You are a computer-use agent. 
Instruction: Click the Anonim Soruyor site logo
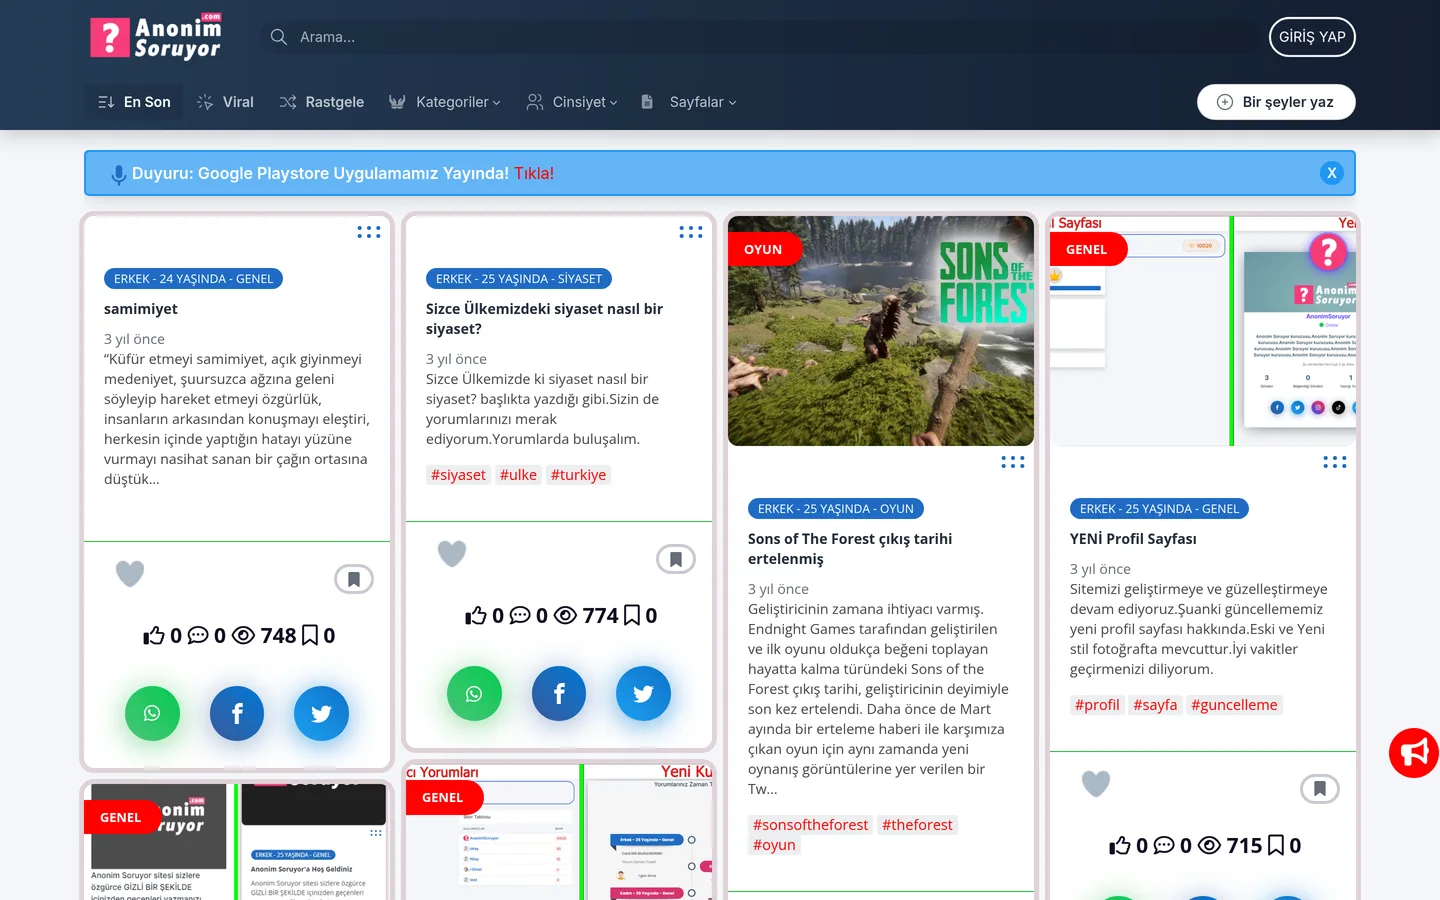[x=156, y=37]
